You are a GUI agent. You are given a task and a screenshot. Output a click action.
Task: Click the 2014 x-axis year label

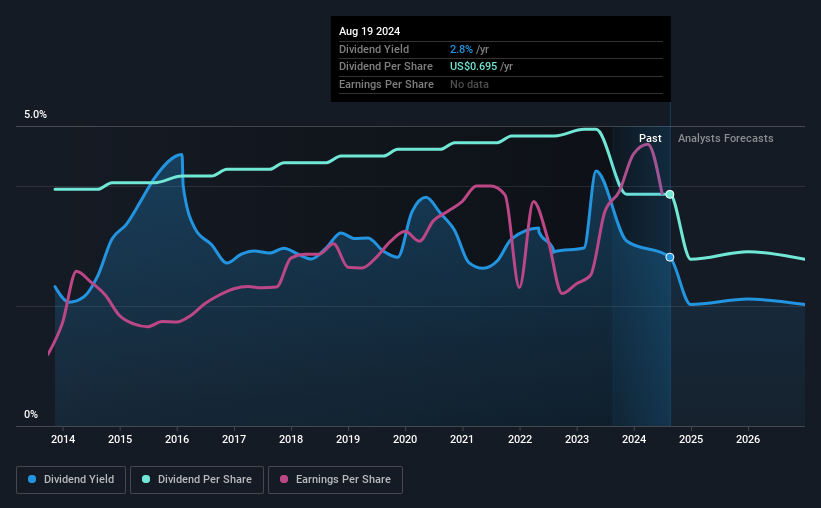pyautogui.click(x=63, y=439)
